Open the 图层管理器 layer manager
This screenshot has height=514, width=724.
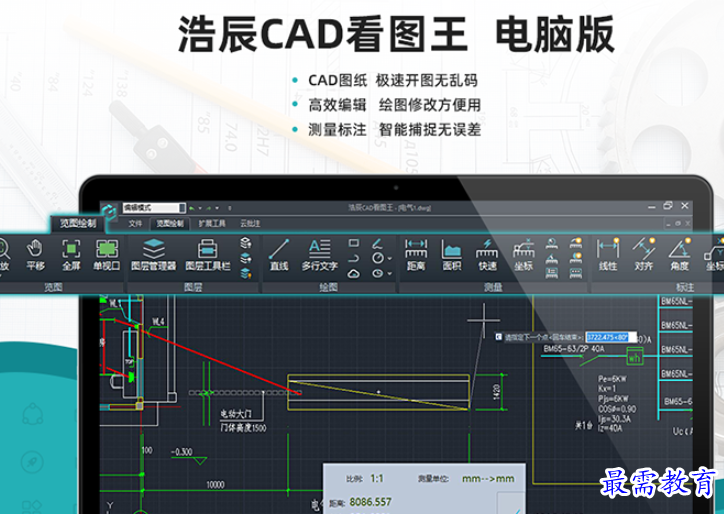coord(154,254)
